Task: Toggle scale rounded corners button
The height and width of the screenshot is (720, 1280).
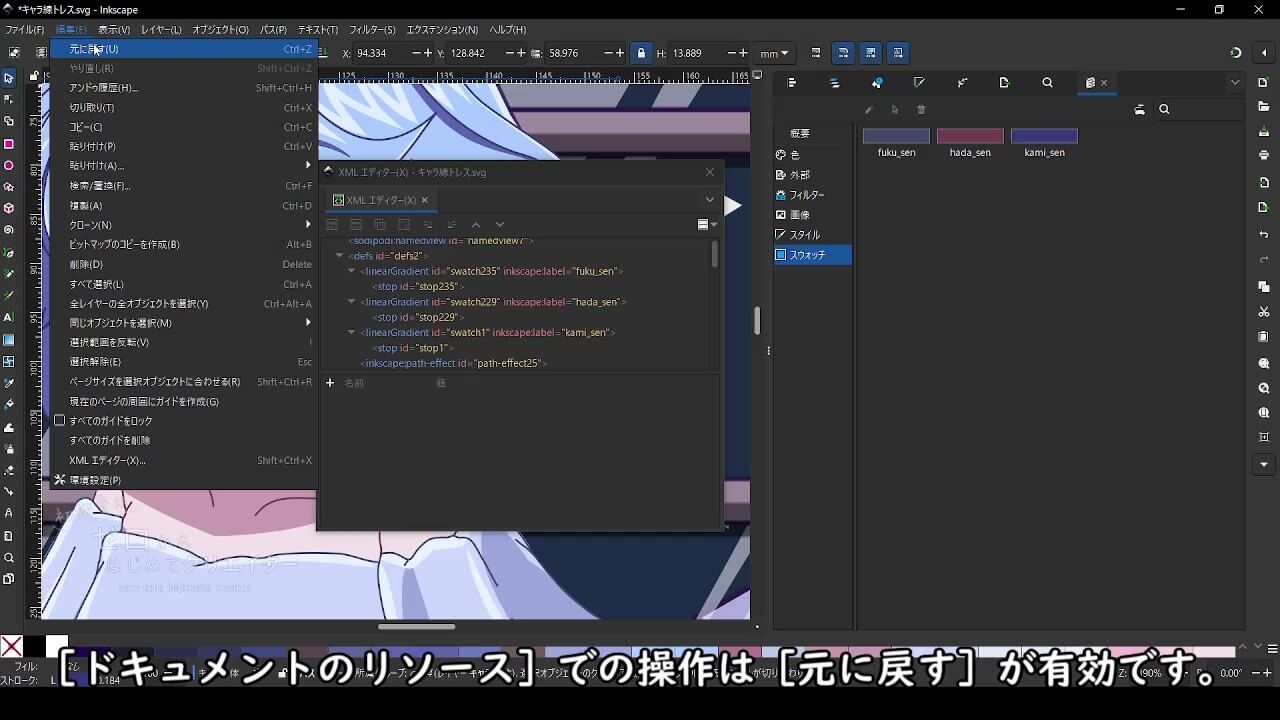Action: pyautogui.click(x=843, y=53)
